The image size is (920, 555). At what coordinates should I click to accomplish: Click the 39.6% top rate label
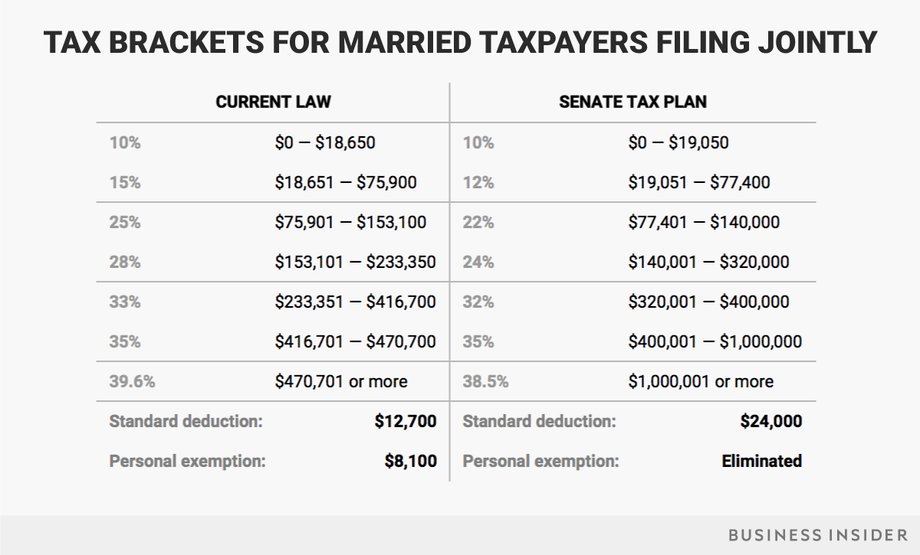click(132, 381)
